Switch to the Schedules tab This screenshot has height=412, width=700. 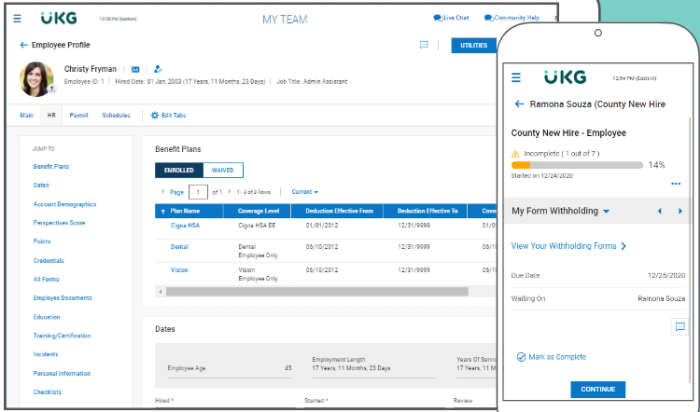pos(116,115)
